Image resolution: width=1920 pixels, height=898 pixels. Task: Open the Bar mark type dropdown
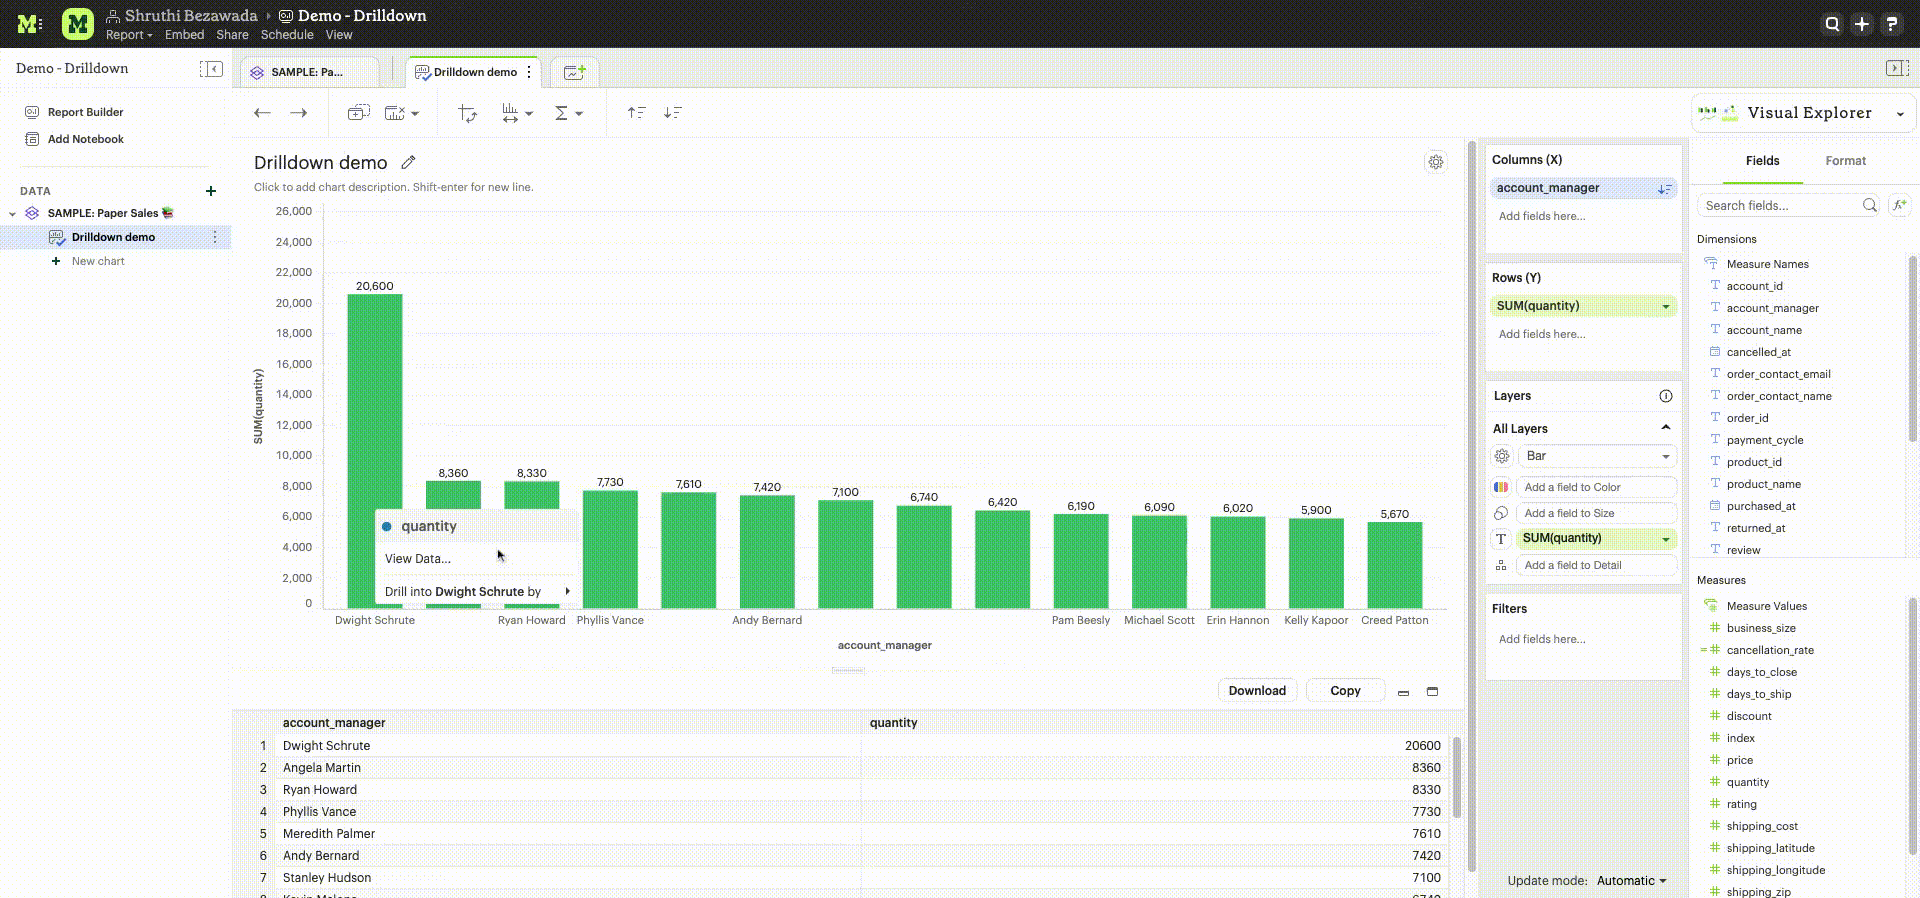(x=1596, y=456)
